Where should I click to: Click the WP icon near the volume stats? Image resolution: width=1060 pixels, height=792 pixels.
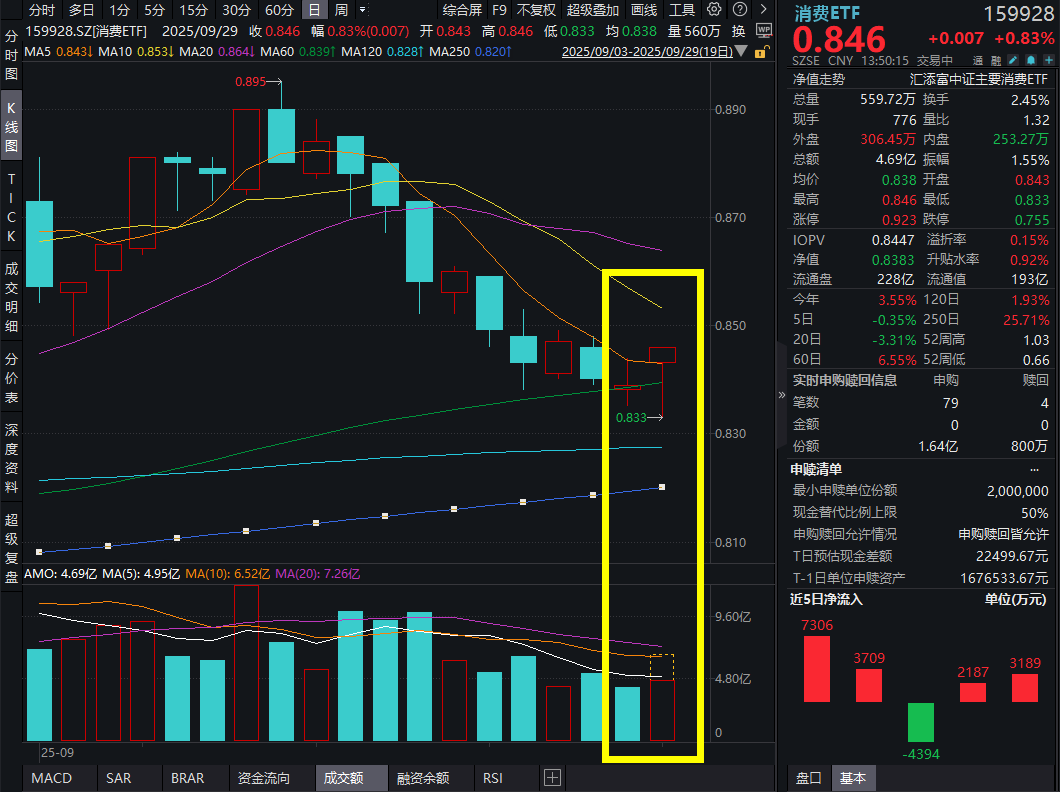click(x=766, y=31)
